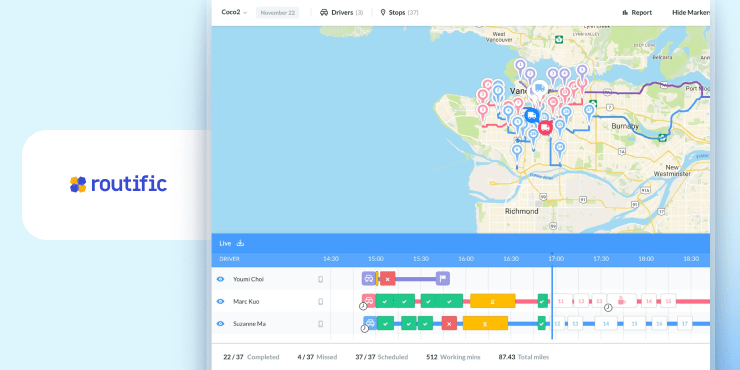Select stop 14 in Suzanne Ma's timeline
Image resolution: width=740 pixels, height=370 pixels.
coord(606,324)
